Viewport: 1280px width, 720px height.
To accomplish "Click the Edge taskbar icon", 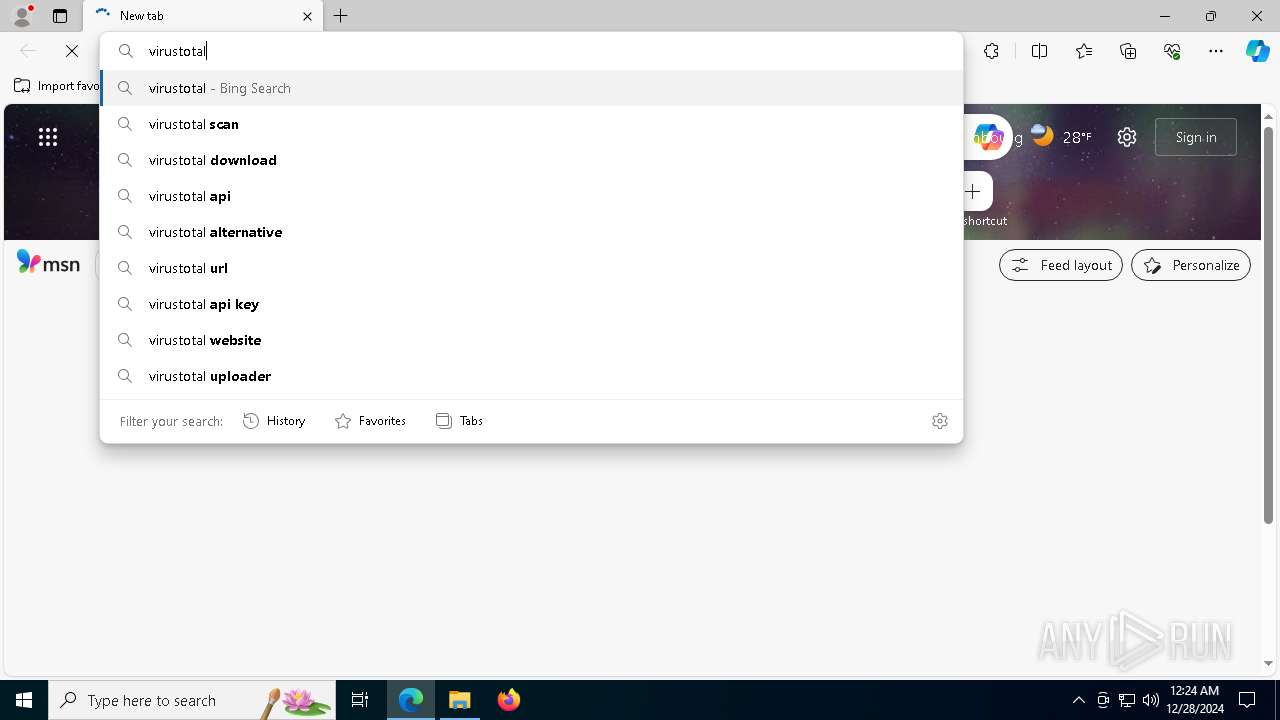I will pyautogui.click(x=411, y=700).
